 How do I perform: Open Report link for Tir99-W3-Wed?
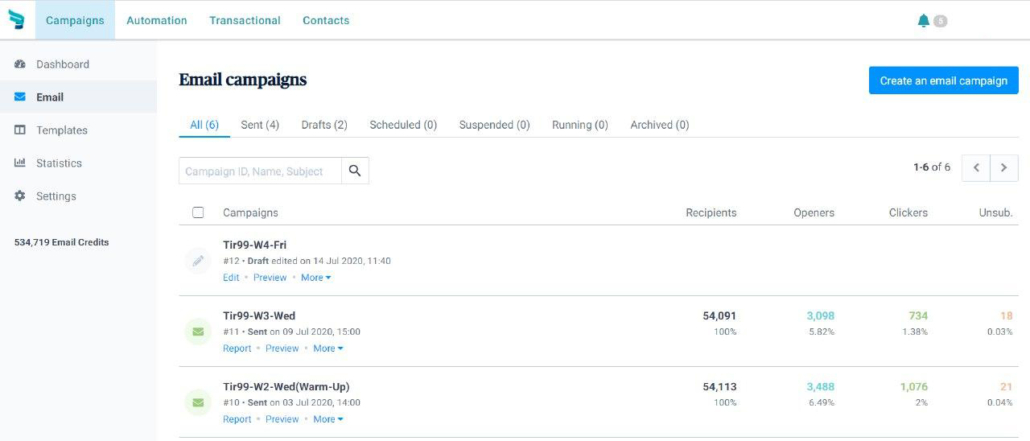[237, 348]
